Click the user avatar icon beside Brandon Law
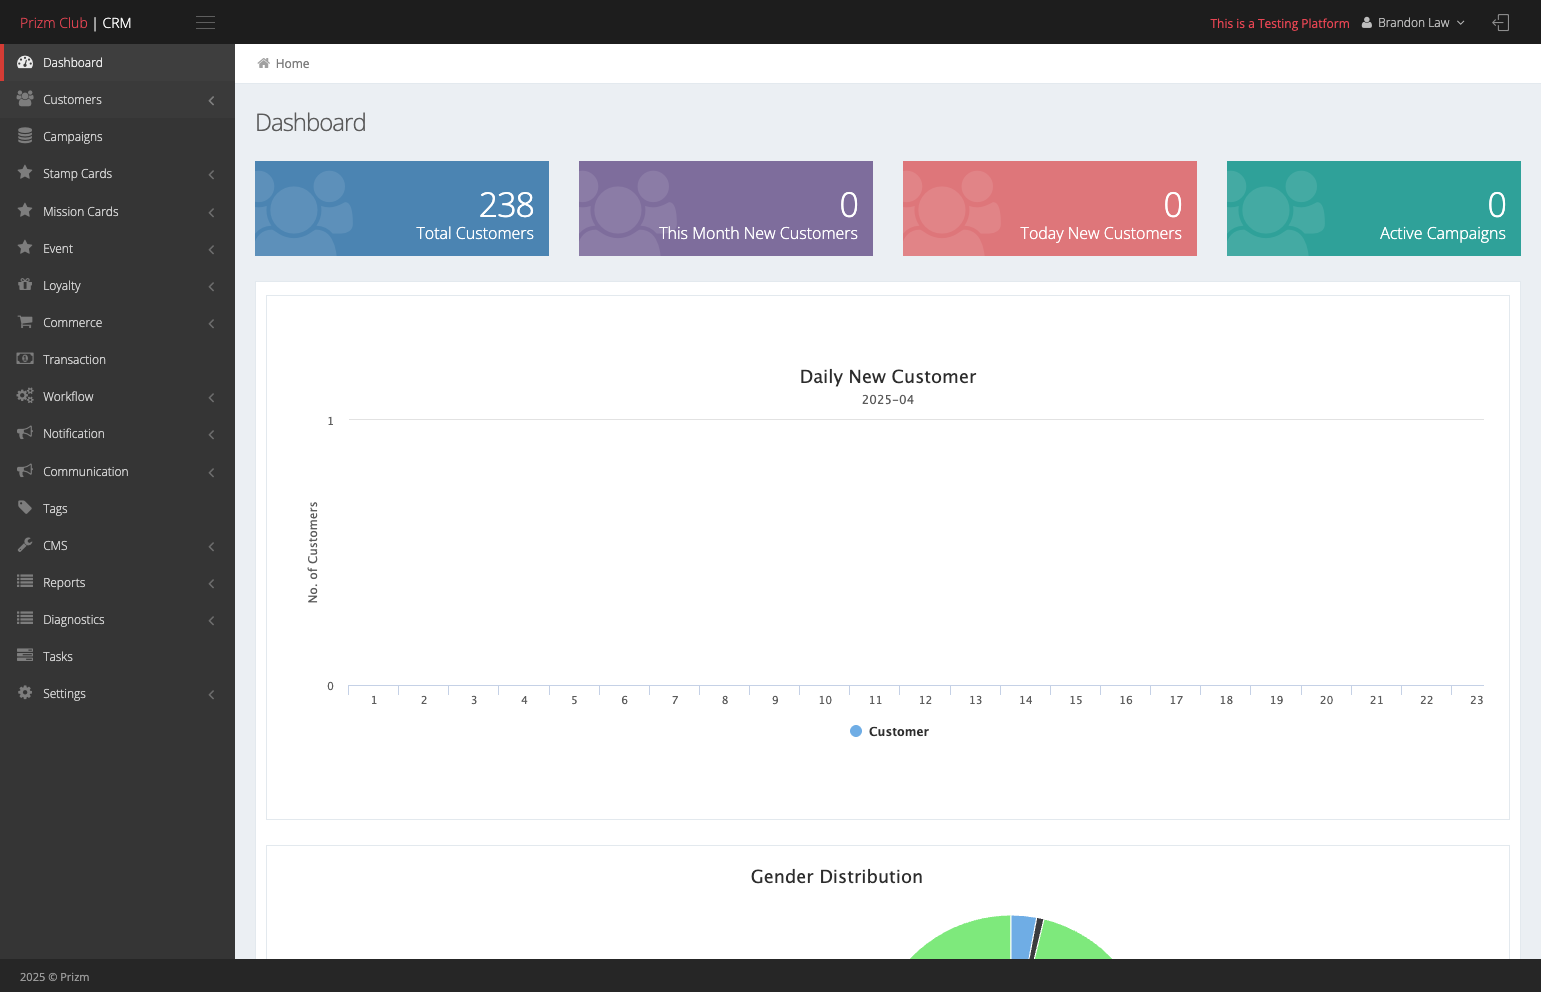 point(1367,22)
